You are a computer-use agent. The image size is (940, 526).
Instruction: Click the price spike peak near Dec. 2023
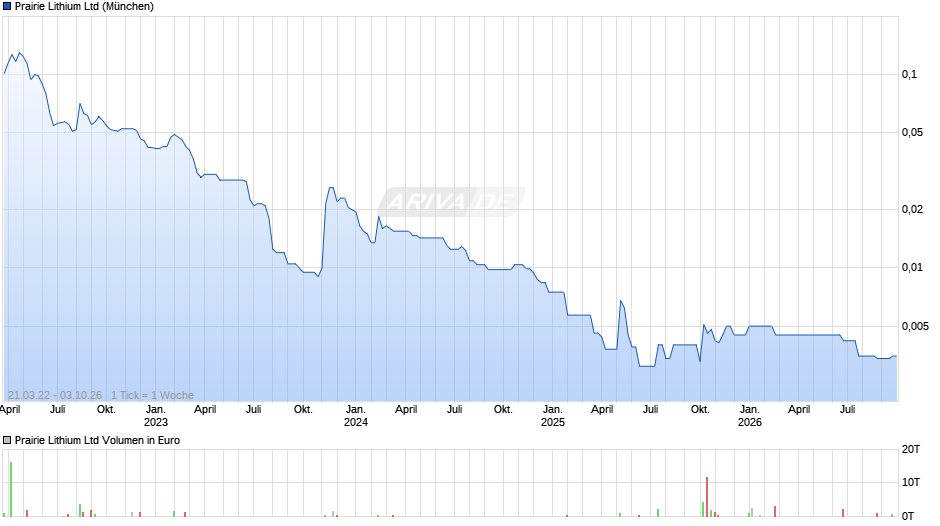[330, 188]
